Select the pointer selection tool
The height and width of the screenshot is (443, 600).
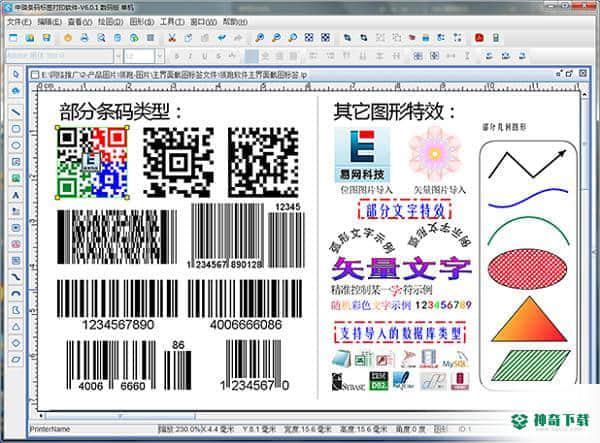(x=16, y=74)
